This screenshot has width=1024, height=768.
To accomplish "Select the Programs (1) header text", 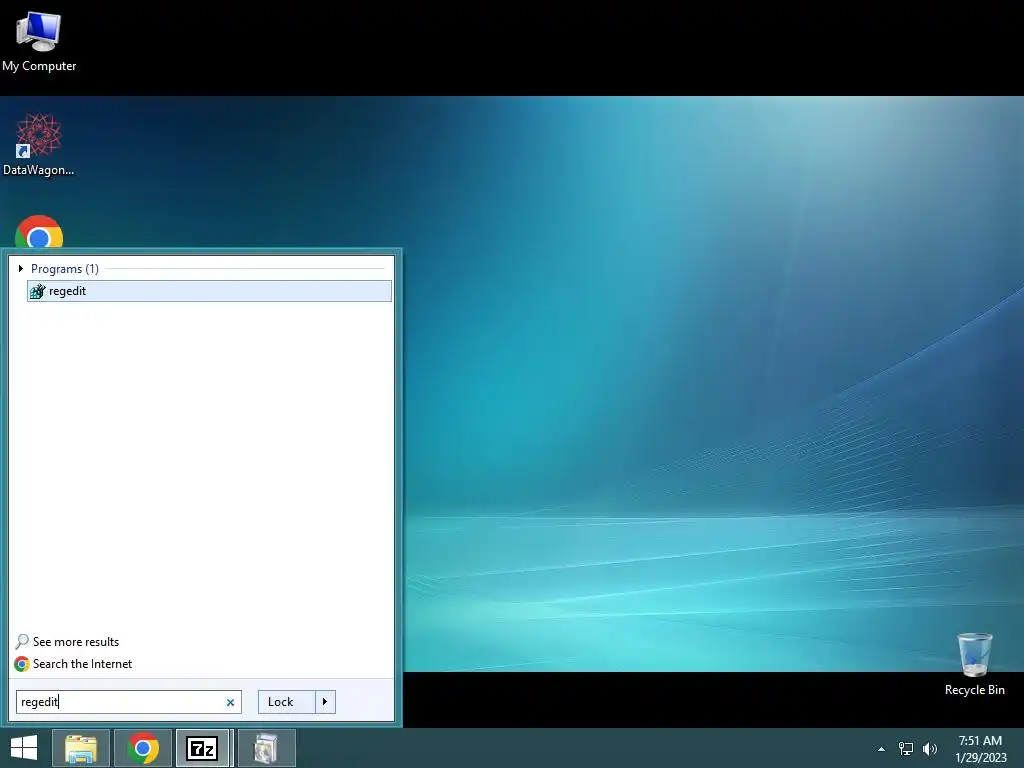I will pyautogui.click(x=65, y=268).
